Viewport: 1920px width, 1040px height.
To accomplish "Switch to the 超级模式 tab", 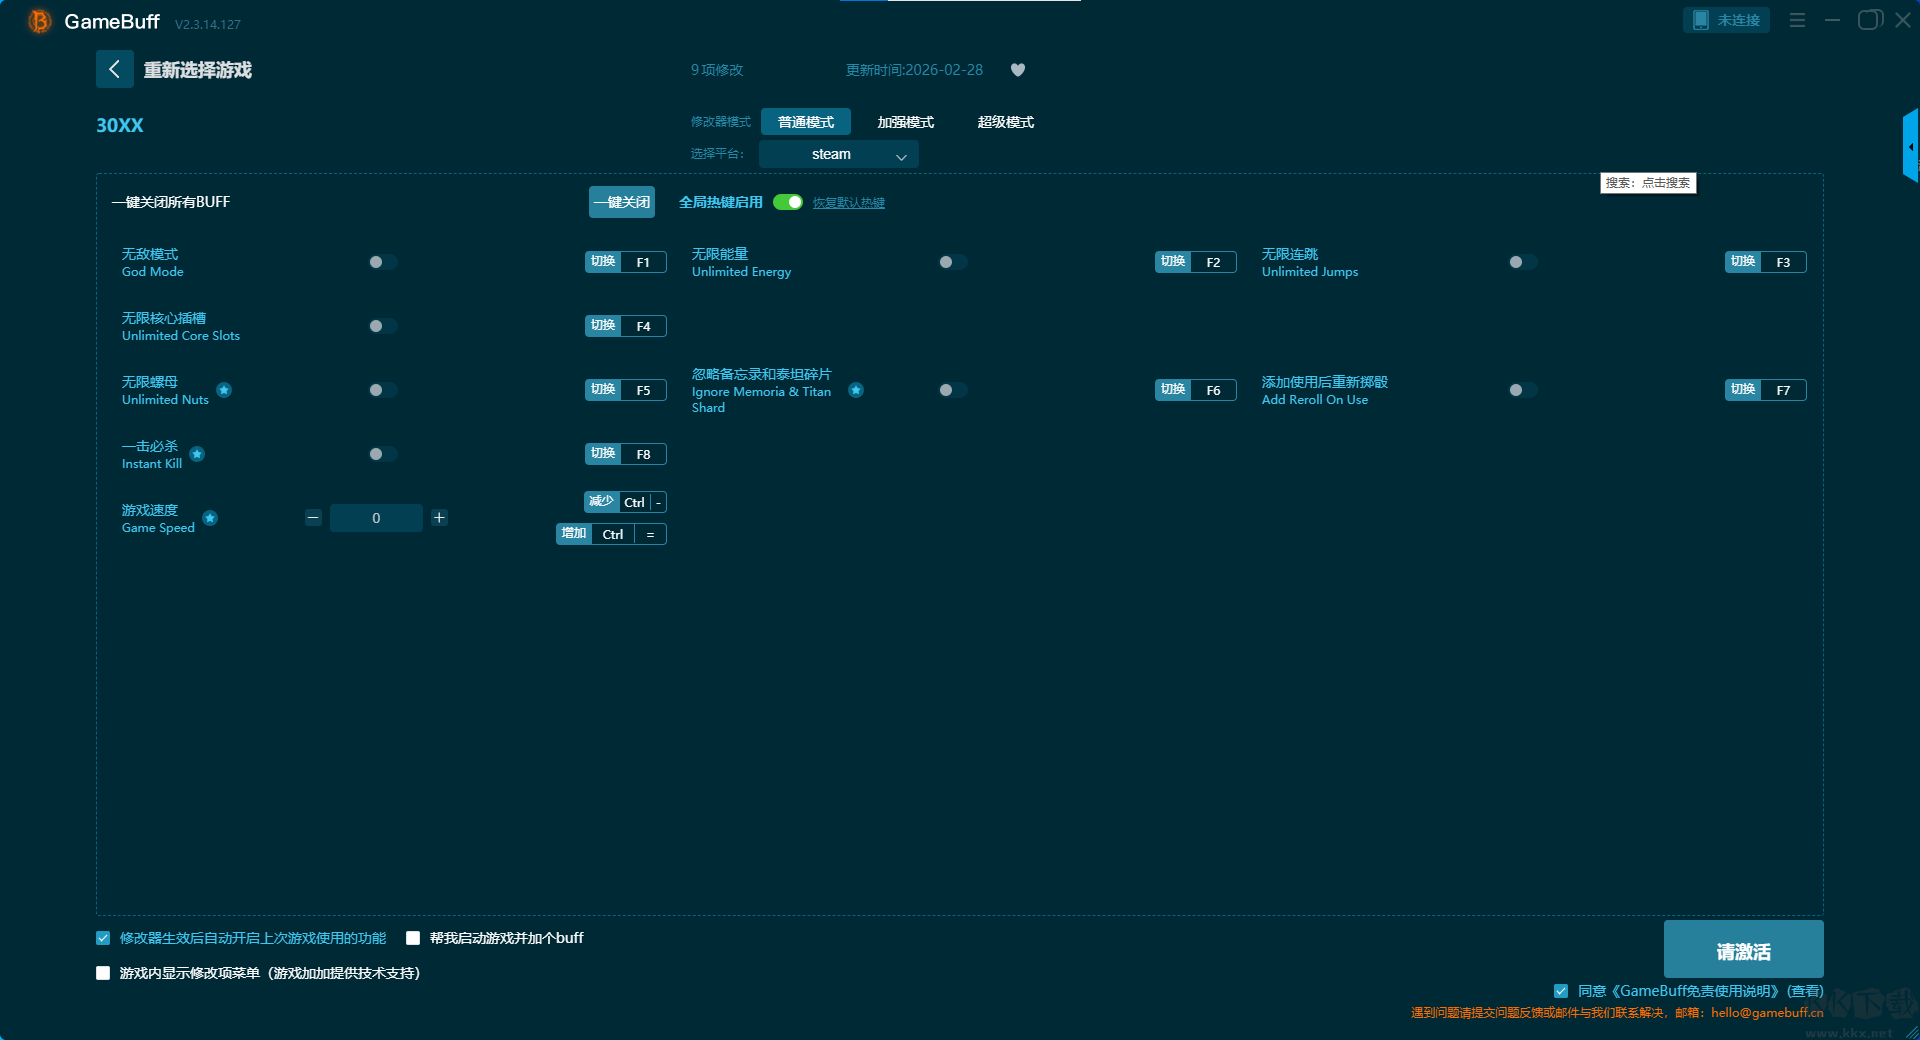I will pos(1005,122).
